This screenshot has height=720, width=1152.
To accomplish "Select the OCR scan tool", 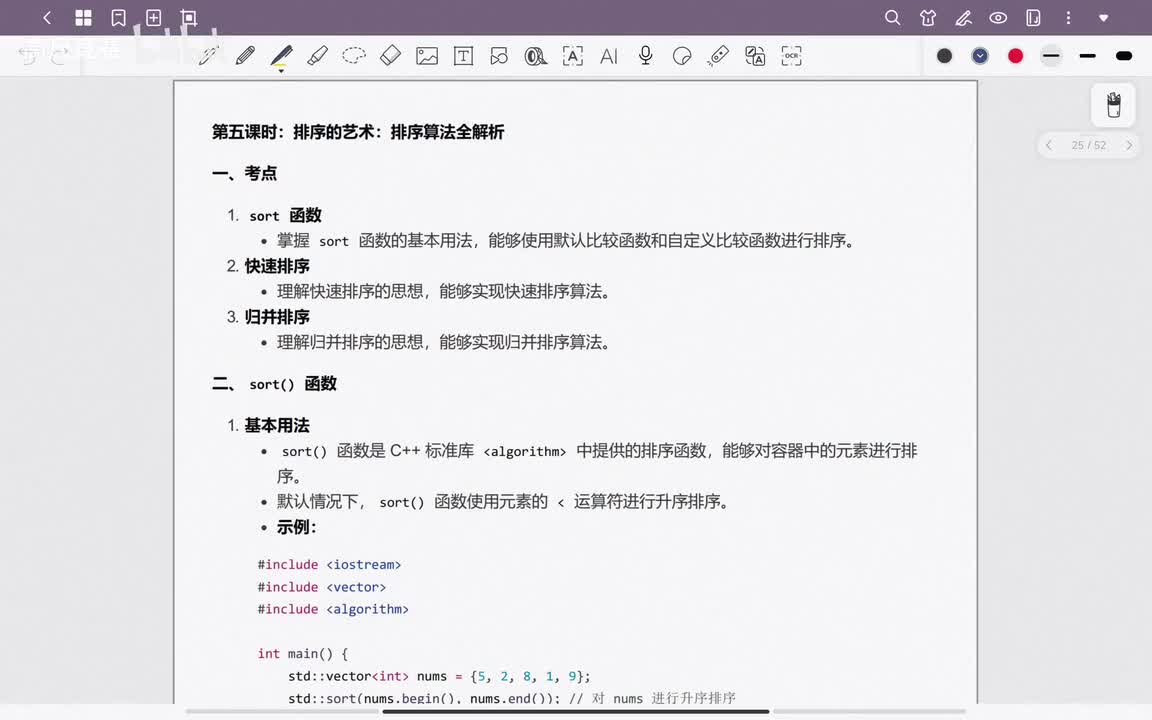I will point(791,56).
